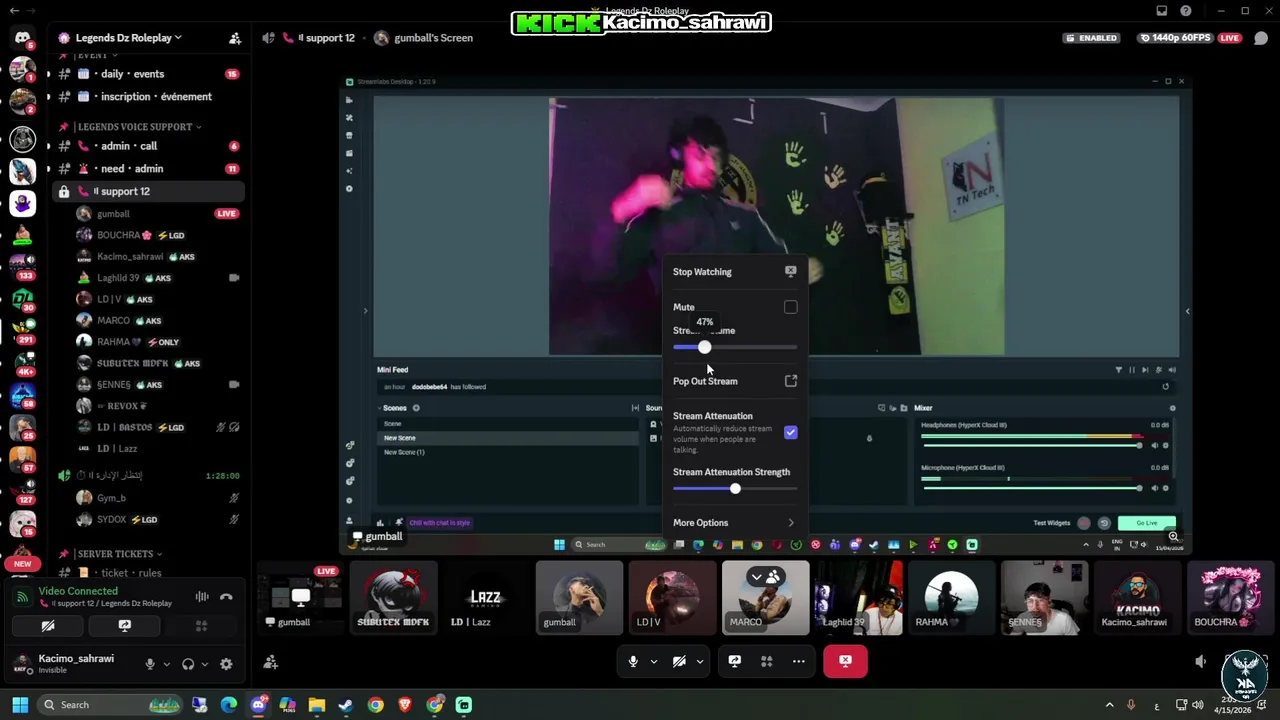Toggle microphone in the bottom call controls
Screen dimensions: 1280x720
(633, 661)
